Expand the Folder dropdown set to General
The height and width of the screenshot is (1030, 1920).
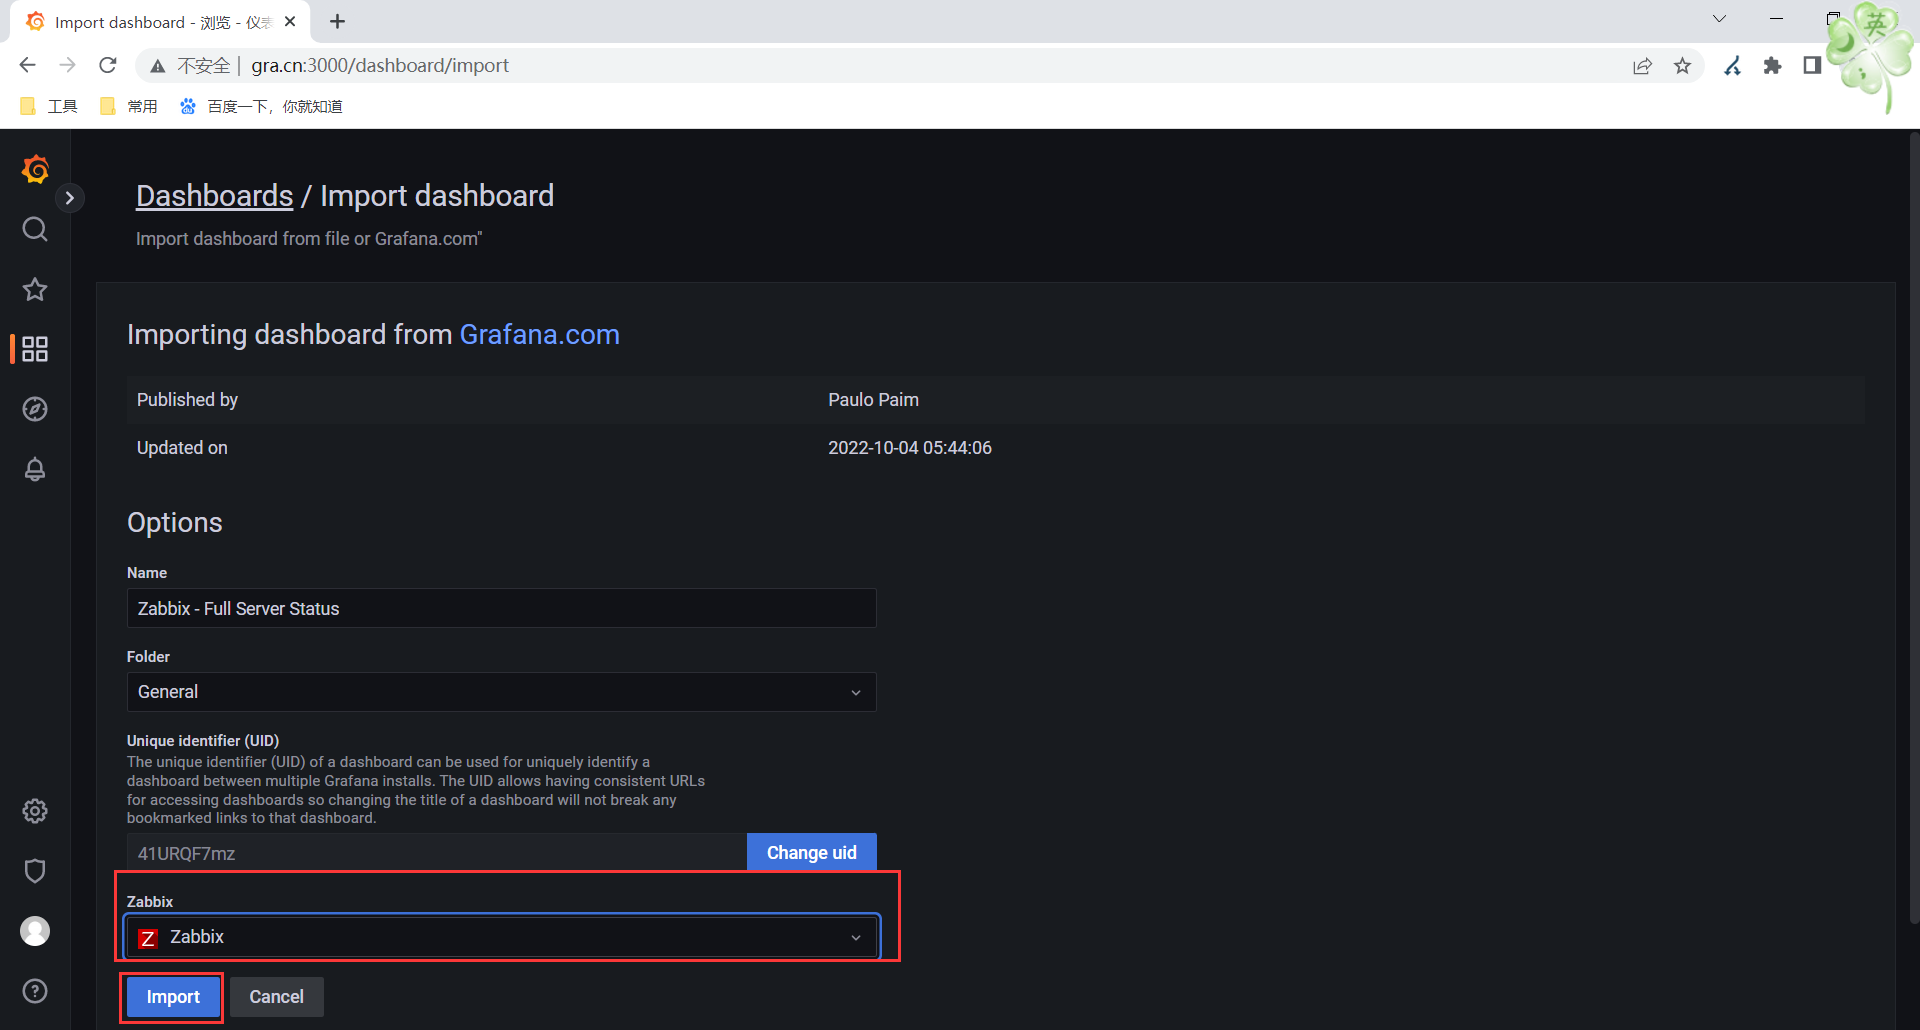[x=501, y=692]
